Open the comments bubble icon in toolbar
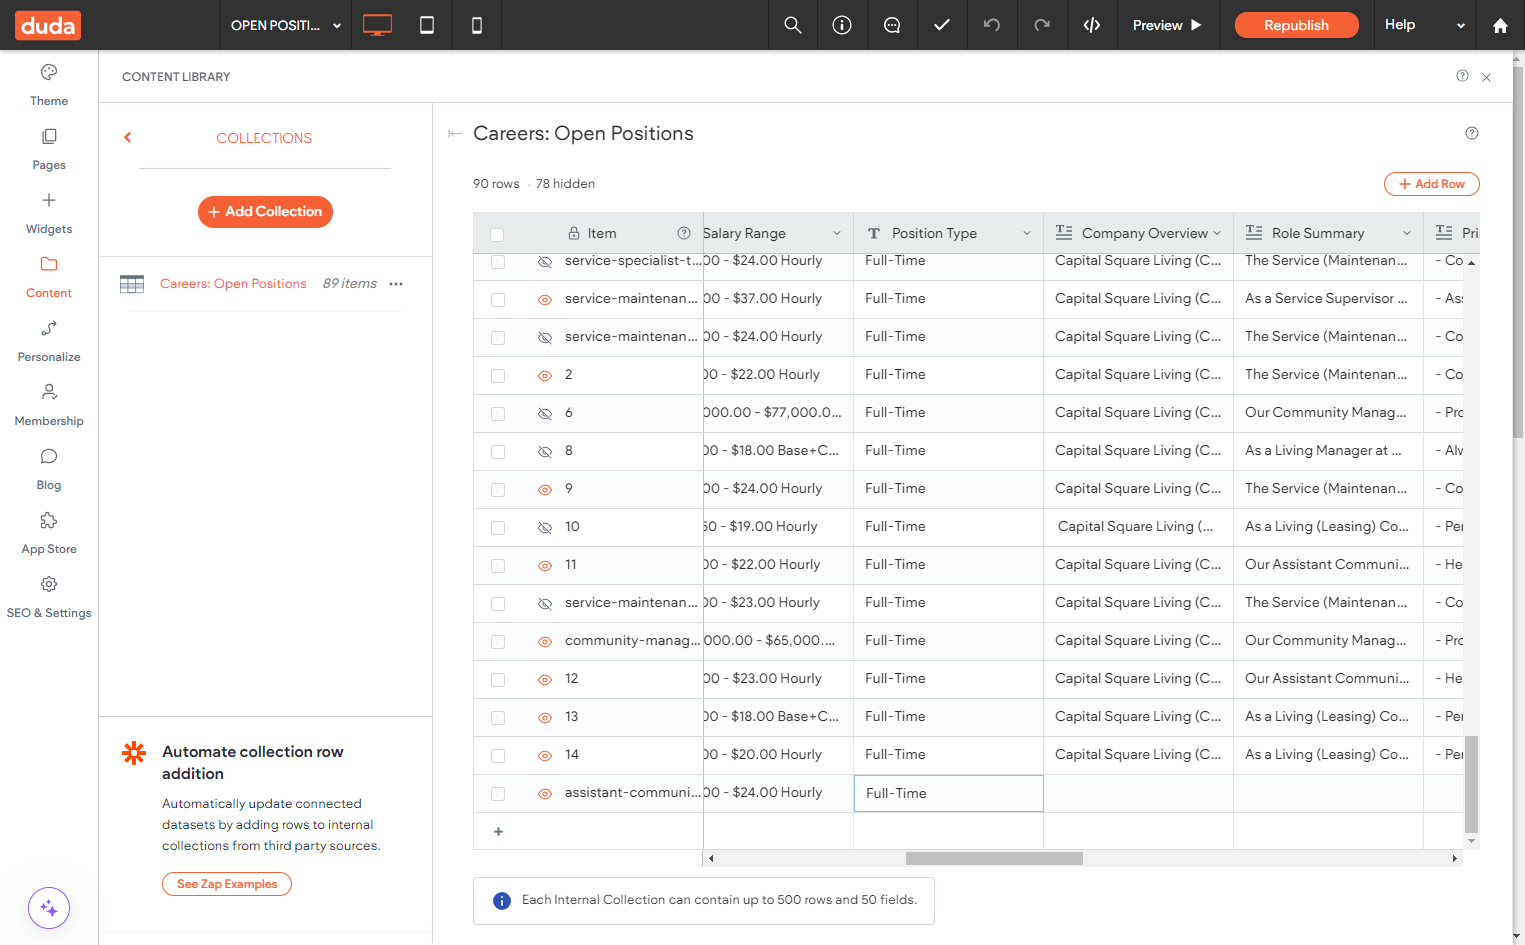Viewport: 1525px width, 945px height. (892, 25)
